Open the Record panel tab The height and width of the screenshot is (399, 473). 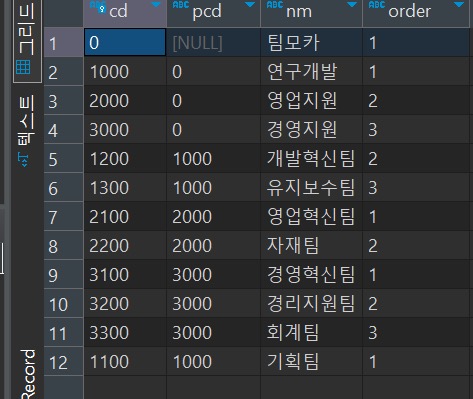(x=28, y=374)
